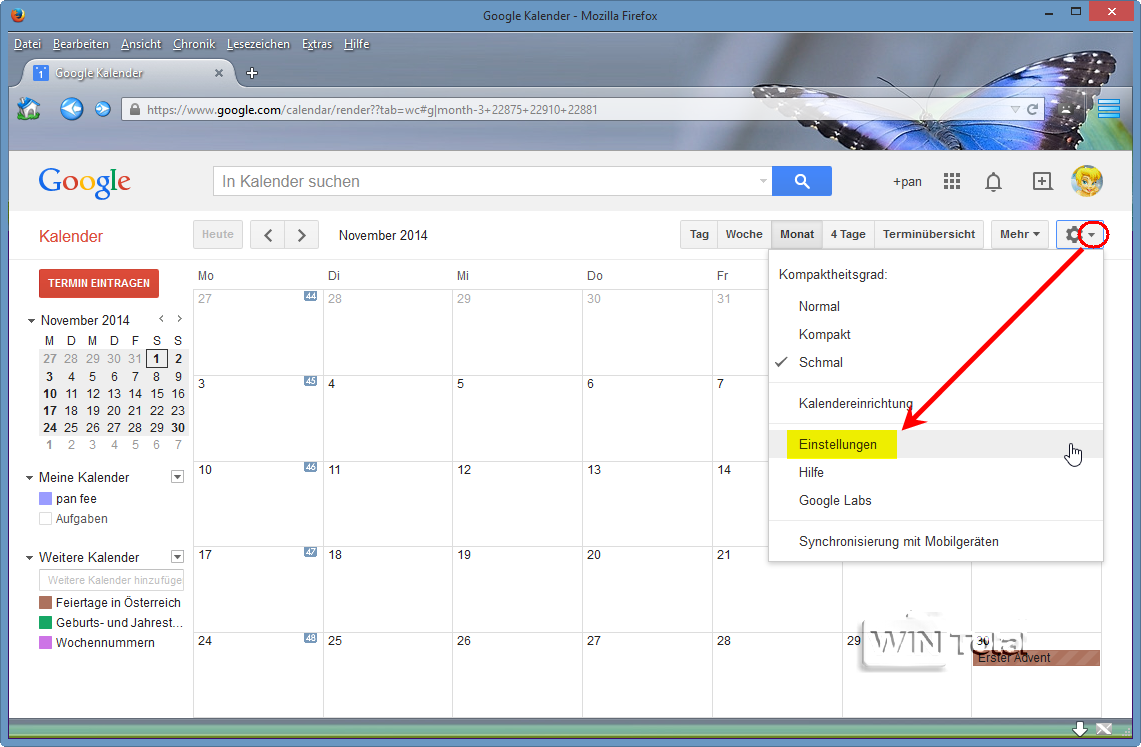
Task: Click Weitere Kalender hinzufügen input field
Action: click(111, 580)
